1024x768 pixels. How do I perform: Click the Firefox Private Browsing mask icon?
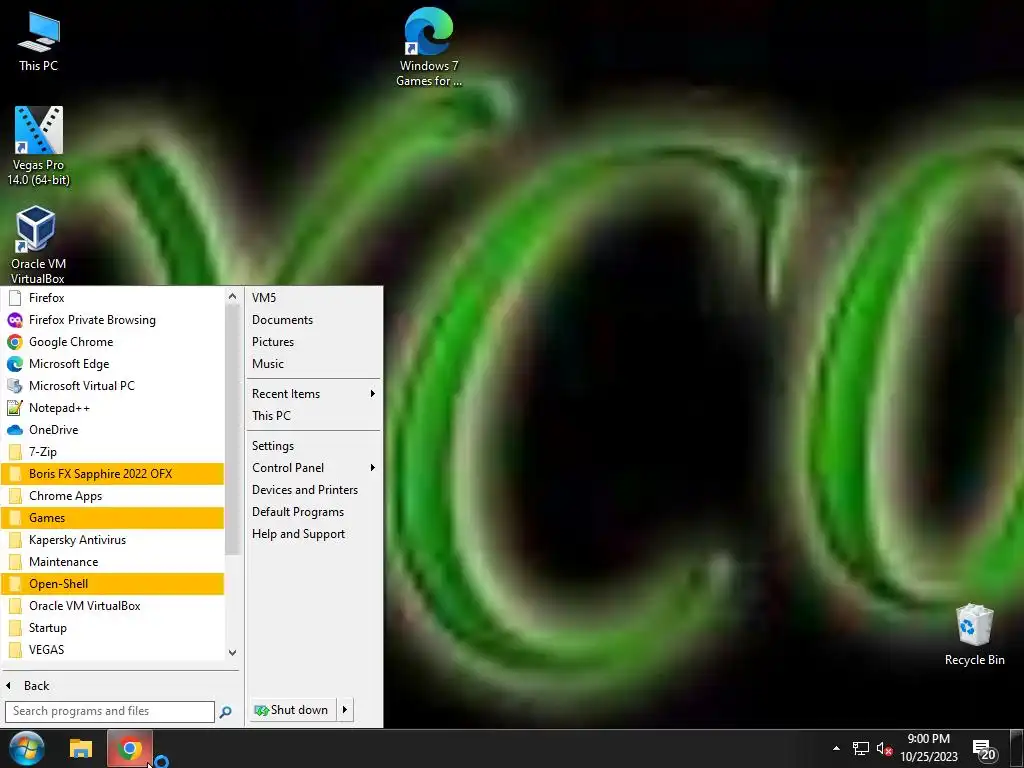[x=14, y=320]
